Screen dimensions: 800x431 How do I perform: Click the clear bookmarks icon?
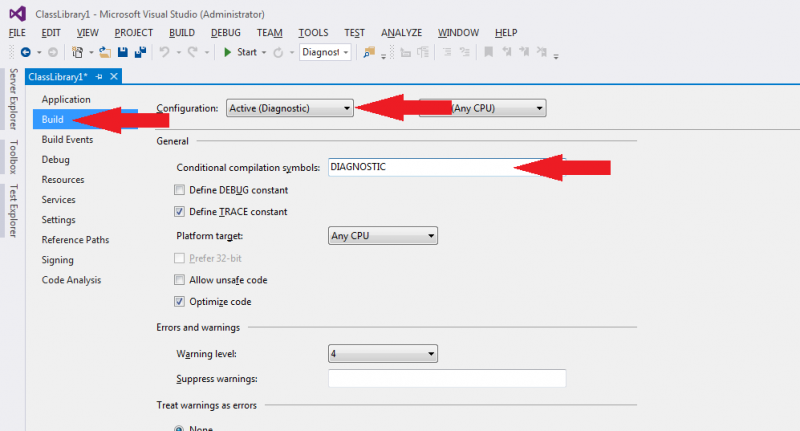(541, 52)
